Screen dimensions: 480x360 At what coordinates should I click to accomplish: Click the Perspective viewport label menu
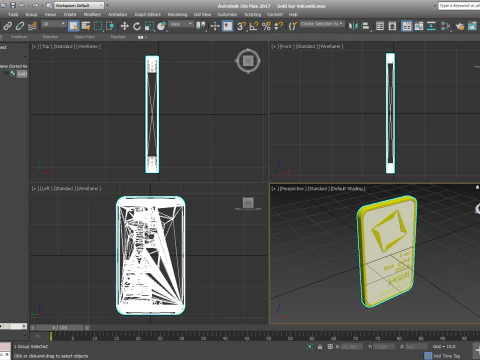[x=292, y=188]
